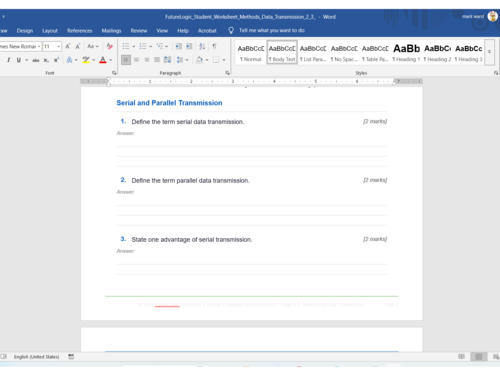Image resolution: width=500 pixels, height=375 pixels.
Task: Open numbering library dropdown arrow
Action: [x=150, y=46]
